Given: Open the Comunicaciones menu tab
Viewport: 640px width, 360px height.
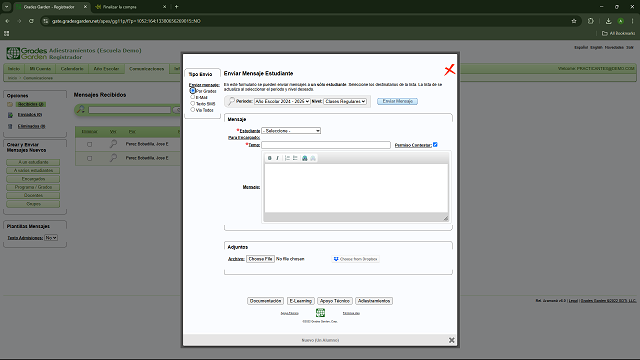Looking at the screenshot, I should click(x=147, y=69).
